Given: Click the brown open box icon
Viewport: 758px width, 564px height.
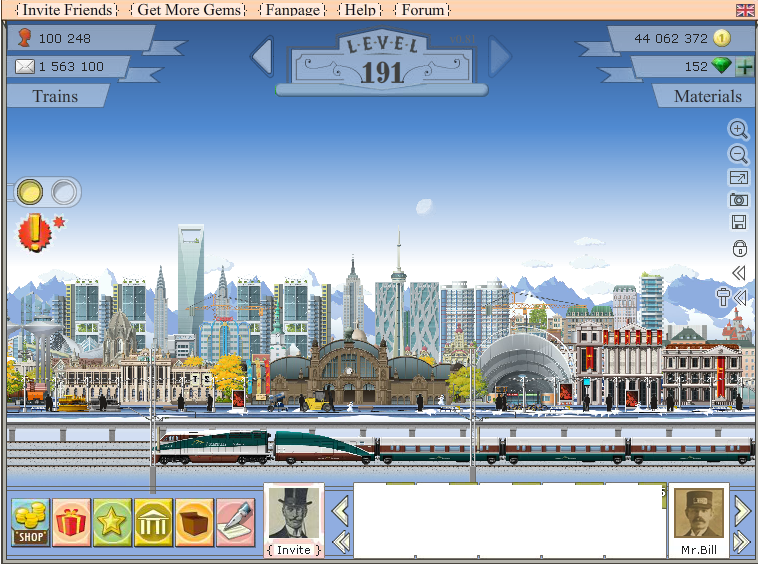Looking at the screenshot, I should [195, 522].
